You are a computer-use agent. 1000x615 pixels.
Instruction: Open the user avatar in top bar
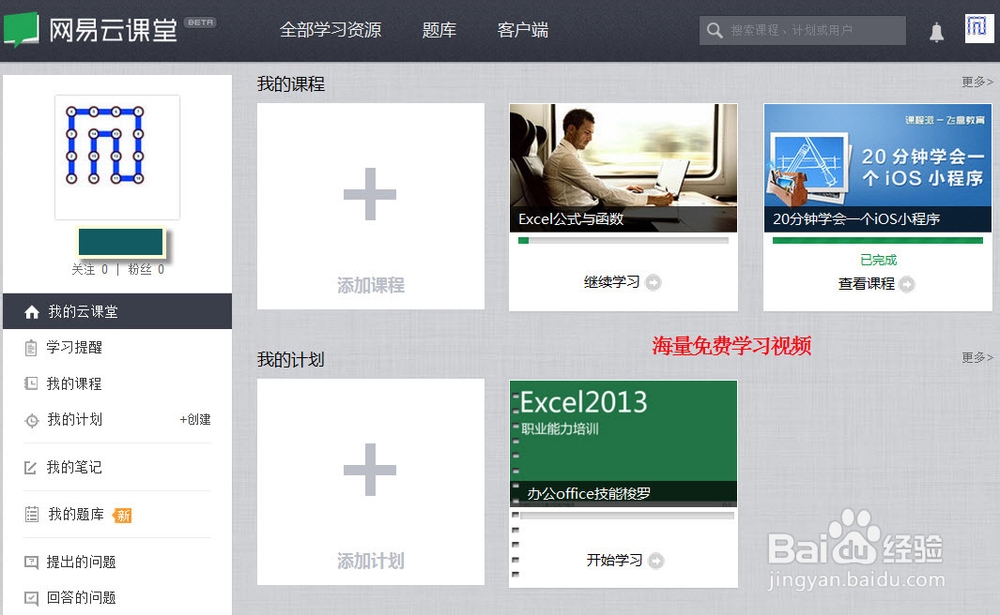[x=979, y=29]
